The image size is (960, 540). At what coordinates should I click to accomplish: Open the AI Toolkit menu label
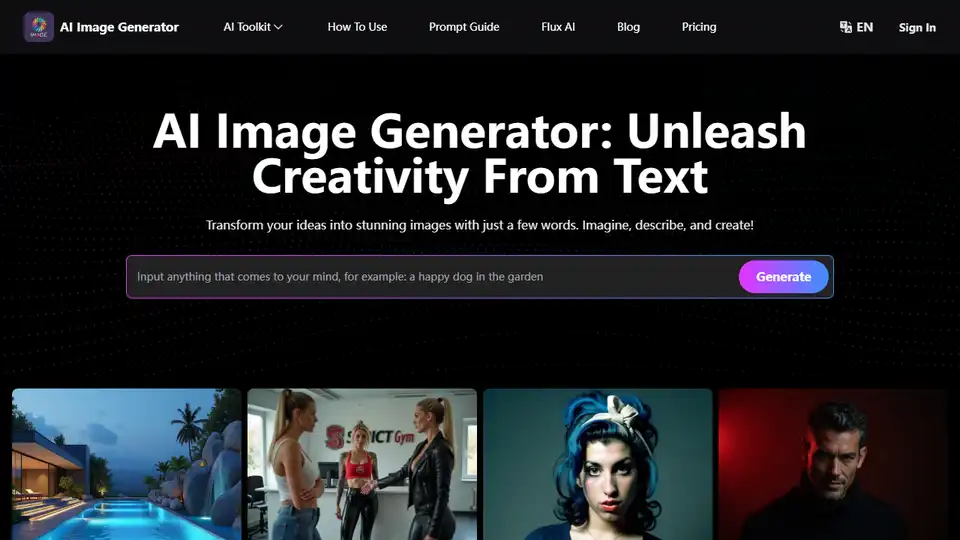coord(246,27)
